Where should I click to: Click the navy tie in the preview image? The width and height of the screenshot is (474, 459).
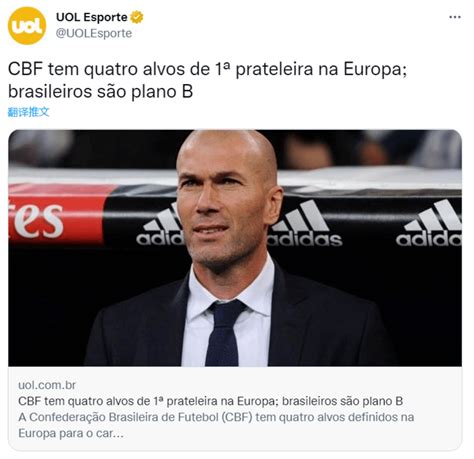click(x=223, y=333)
